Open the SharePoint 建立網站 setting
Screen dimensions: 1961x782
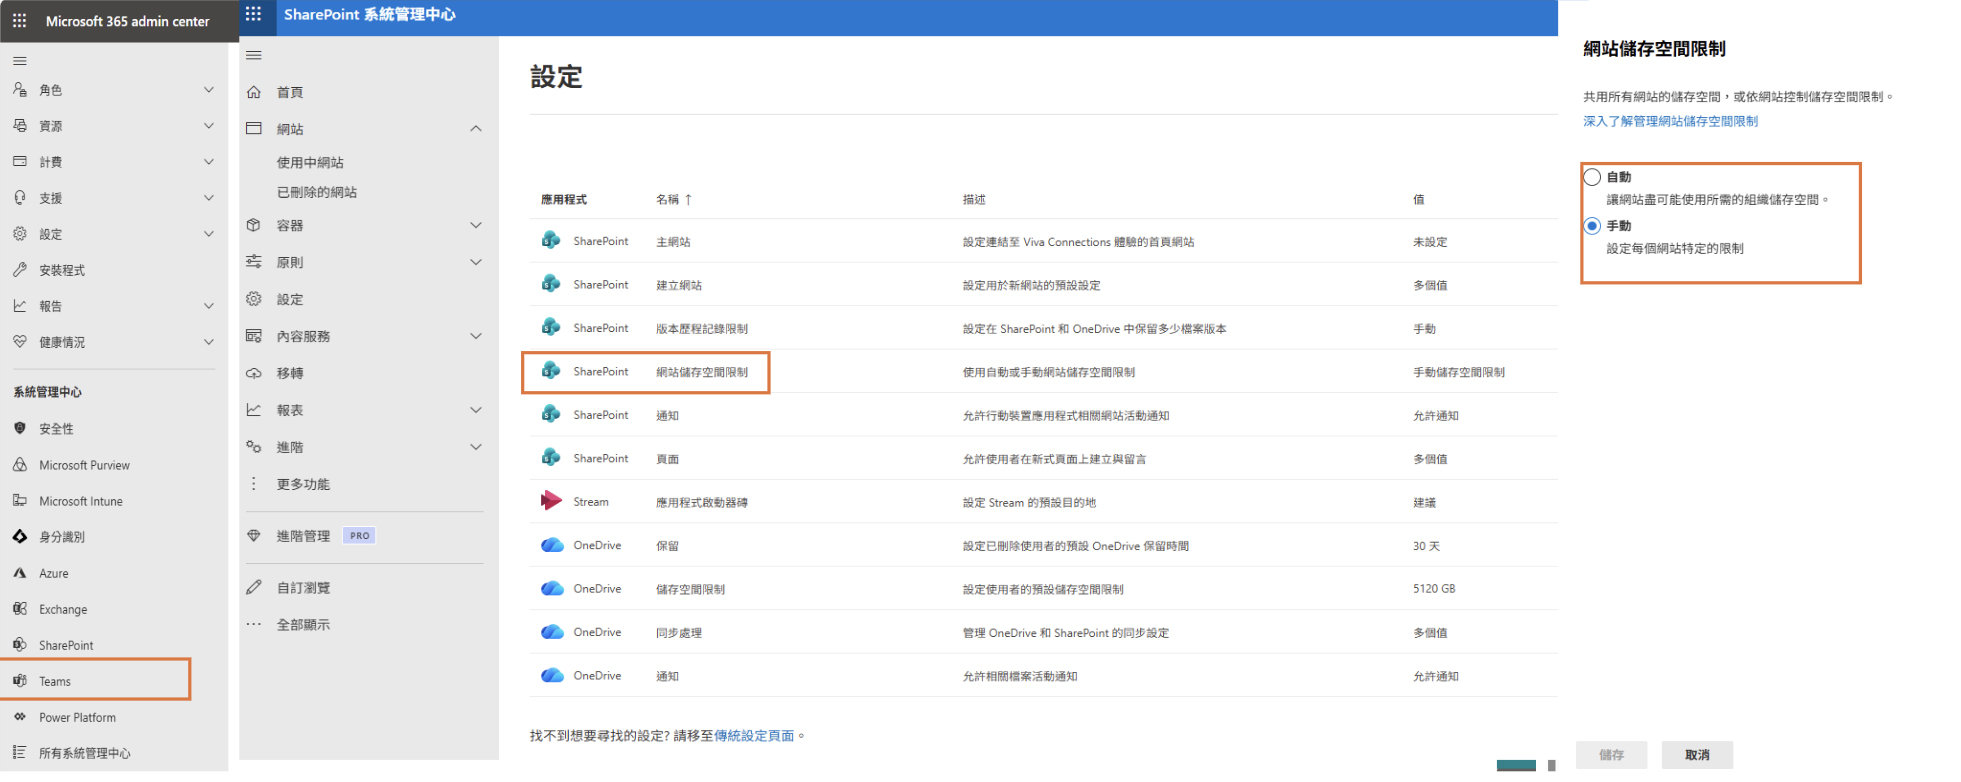pyautogui.click(x=679, y=285)
